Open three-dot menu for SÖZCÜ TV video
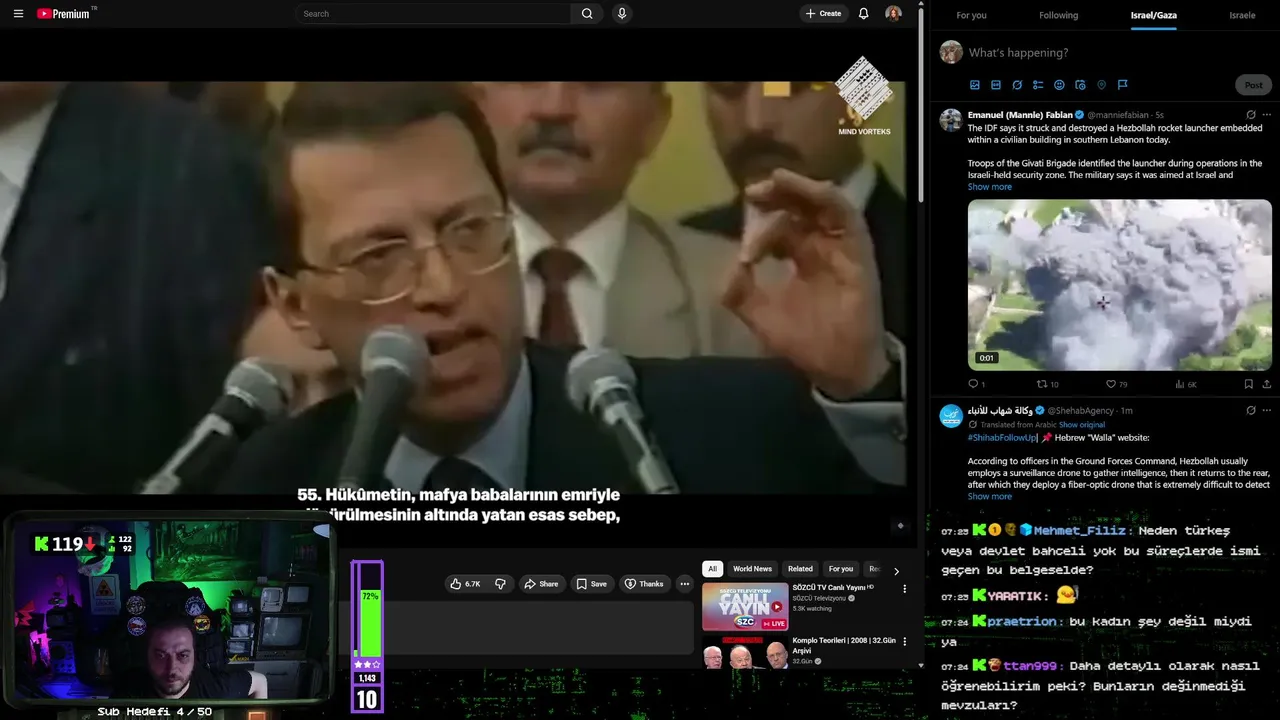1280x720 pixels. point(904,589)
